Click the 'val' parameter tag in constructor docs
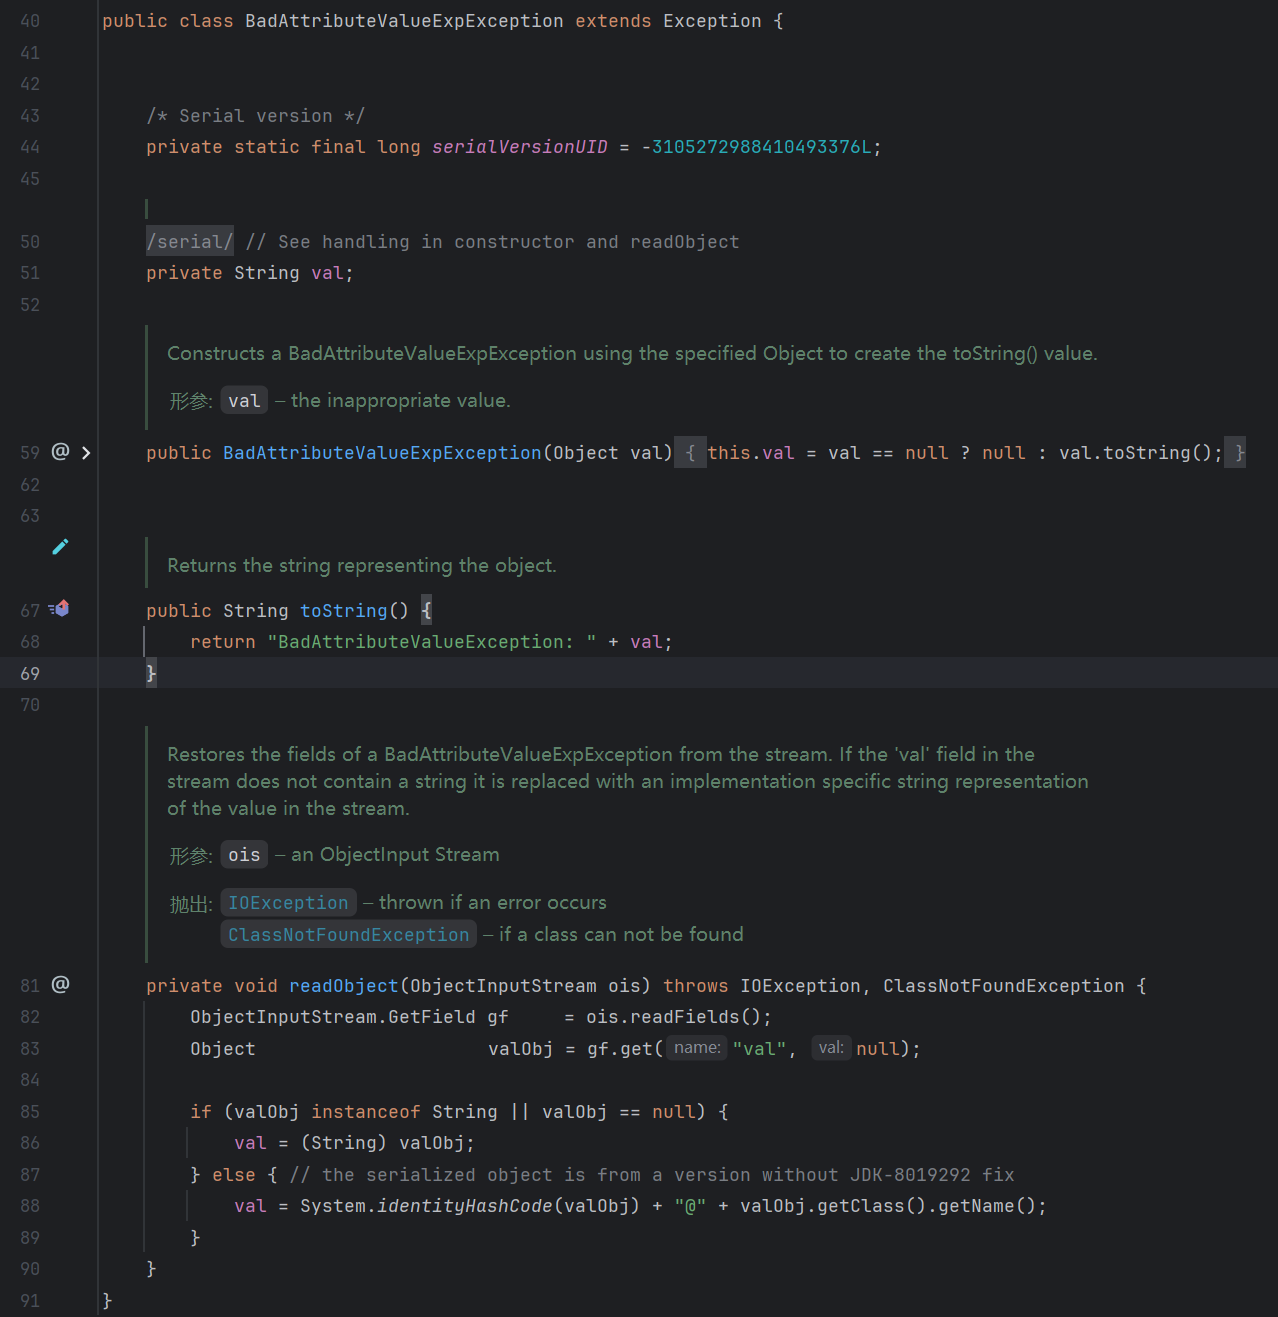This screenshot has width=1278, height=1317. pyautogui.click(x=244, y=401)
